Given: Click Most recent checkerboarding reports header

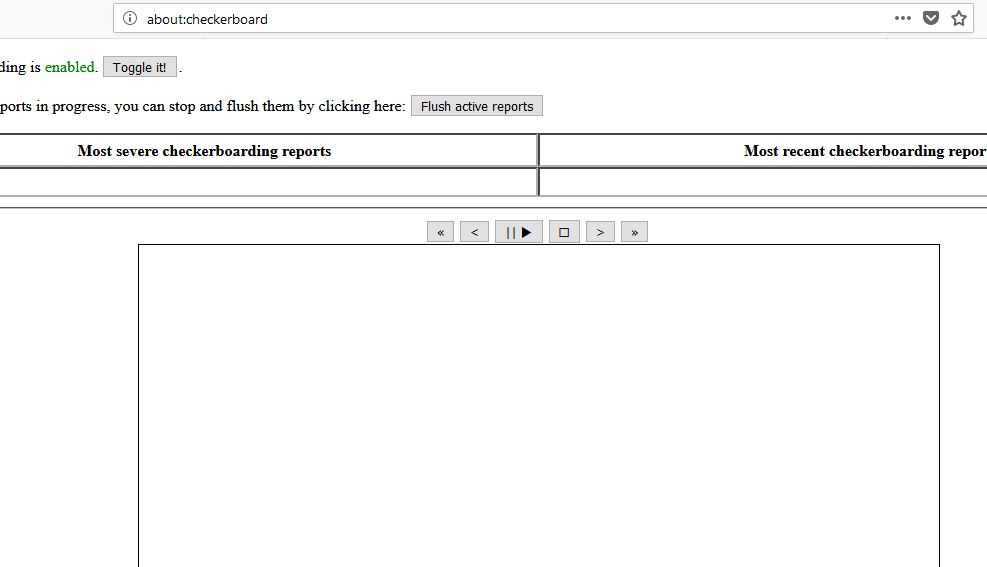Looking at the screenshot, I should coord(865,151).
